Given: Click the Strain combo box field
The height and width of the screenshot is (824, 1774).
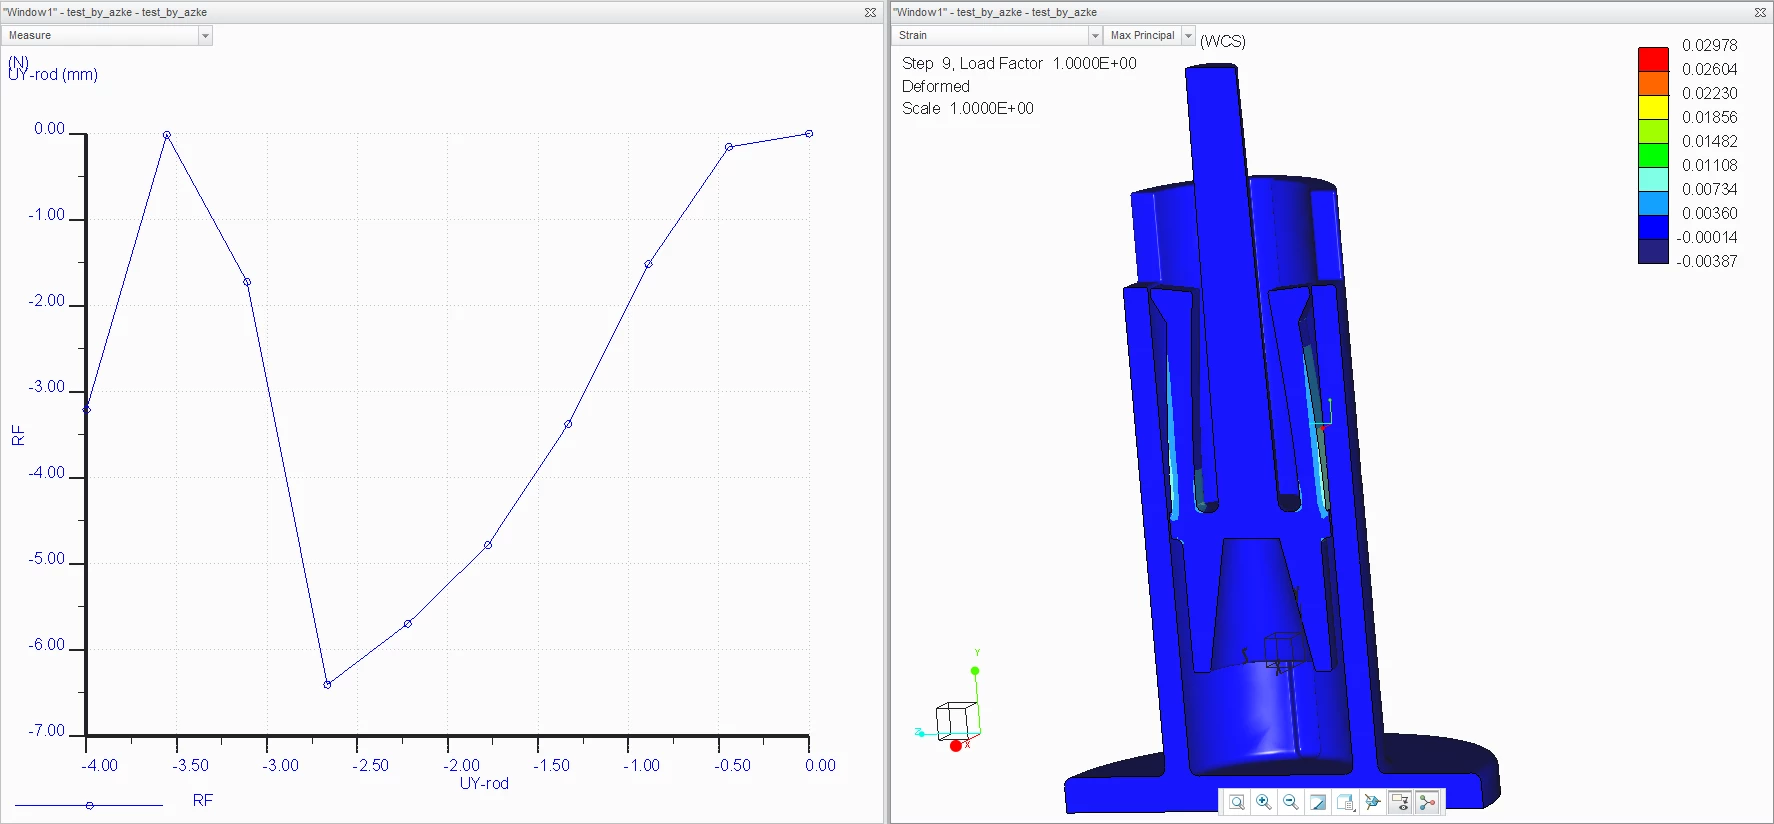Looking at the screenshot, I should tap(997, 36).
